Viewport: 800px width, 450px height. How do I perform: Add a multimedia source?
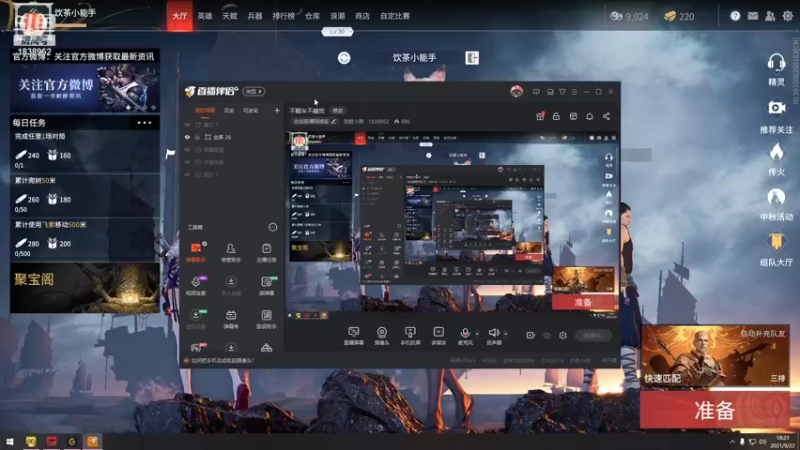click(x=438, y=336)
